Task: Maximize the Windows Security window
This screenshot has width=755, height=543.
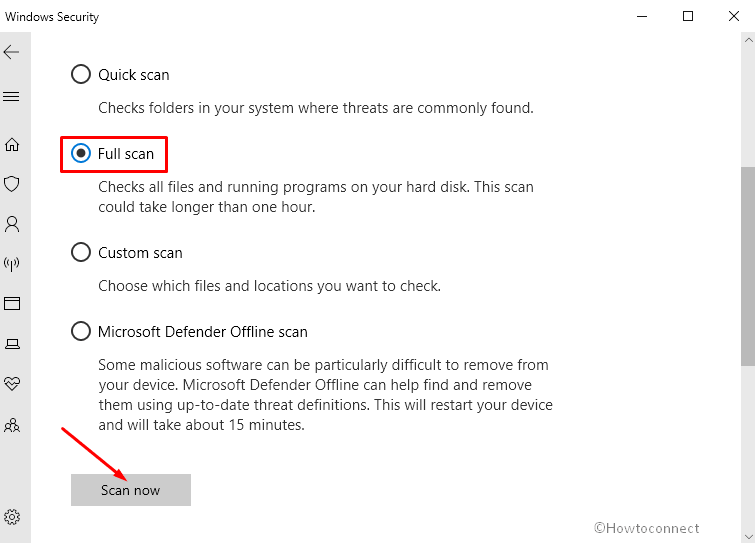Action: pos(688,16)
